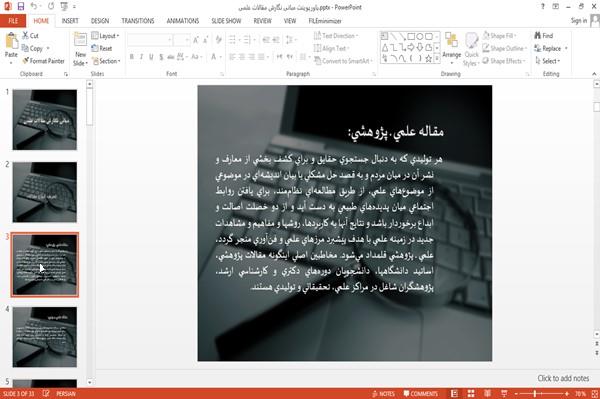Click Clear All Formatting icon

218,40
